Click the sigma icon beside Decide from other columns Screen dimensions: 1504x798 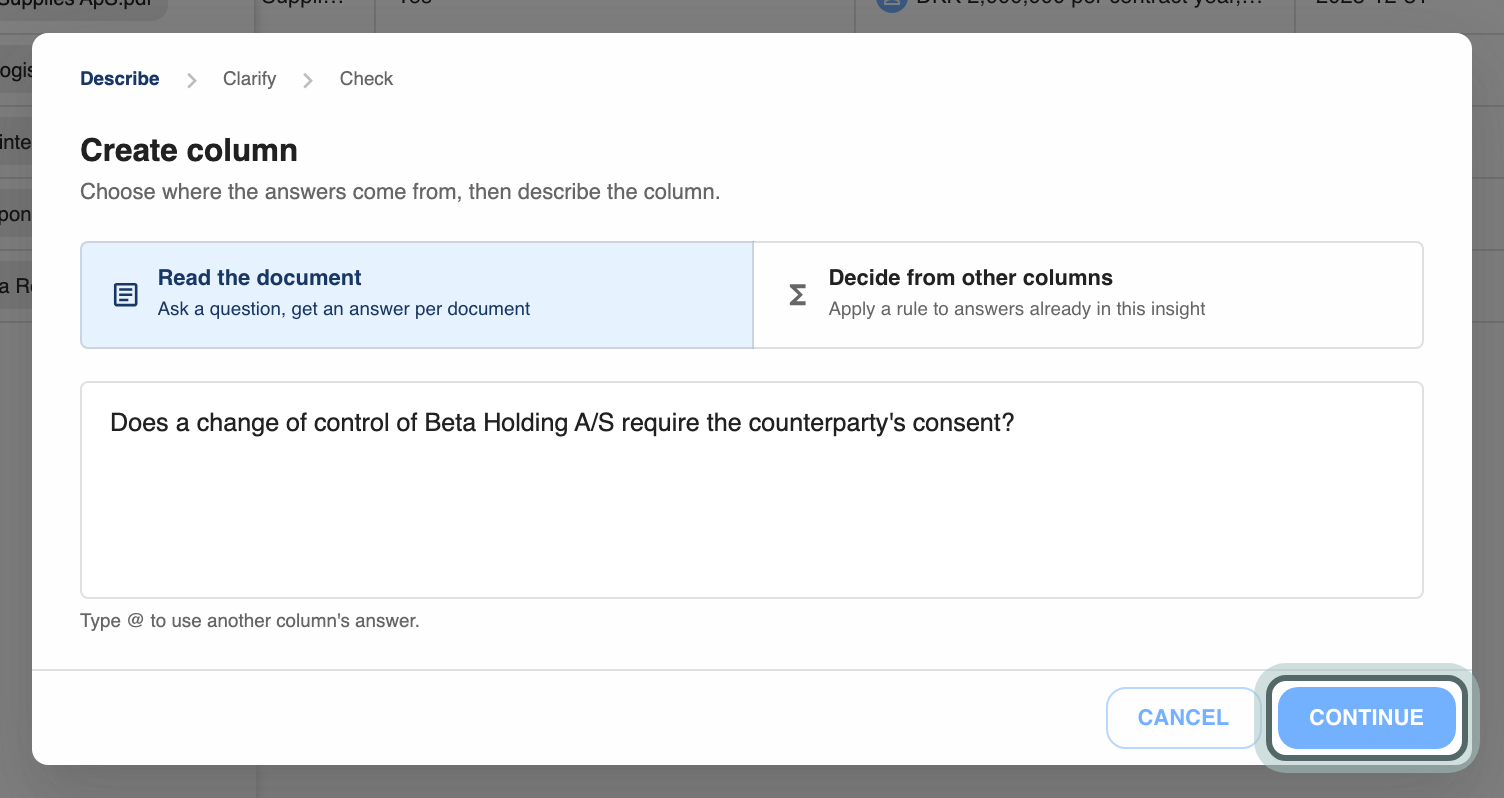coord(797,295)
